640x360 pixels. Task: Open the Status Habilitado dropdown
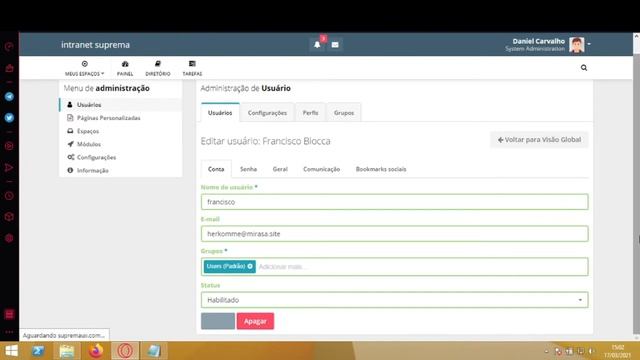point(394,300)
